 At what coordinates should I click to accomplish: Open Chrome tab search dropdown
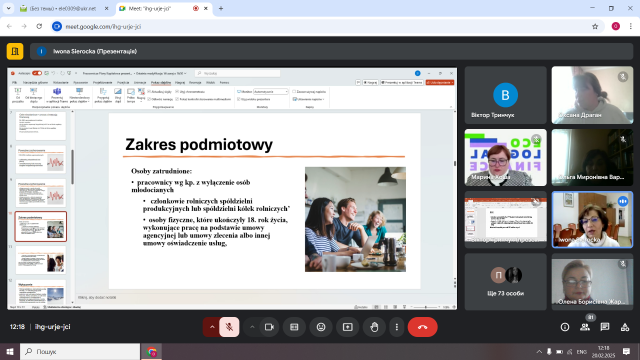pyautogui.click(x=8, y=8)
